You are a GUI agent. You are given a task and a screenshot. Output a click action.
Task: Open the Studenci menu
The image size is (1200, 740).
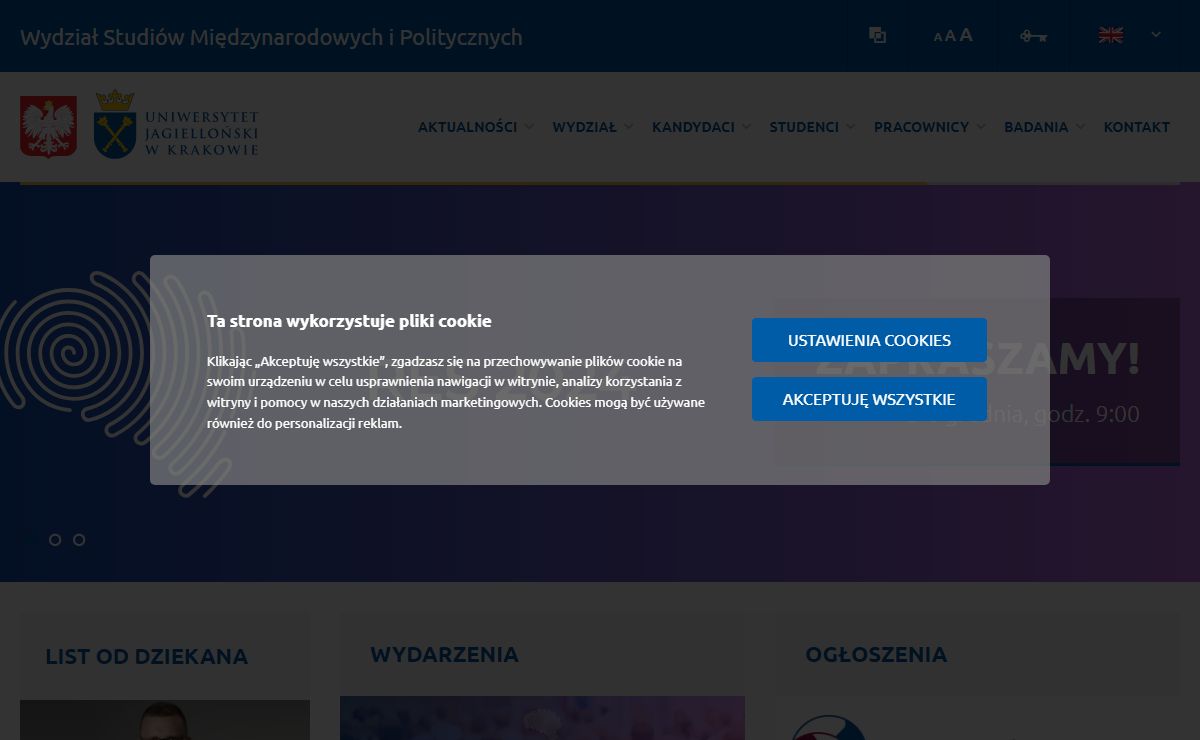(804, 127)
